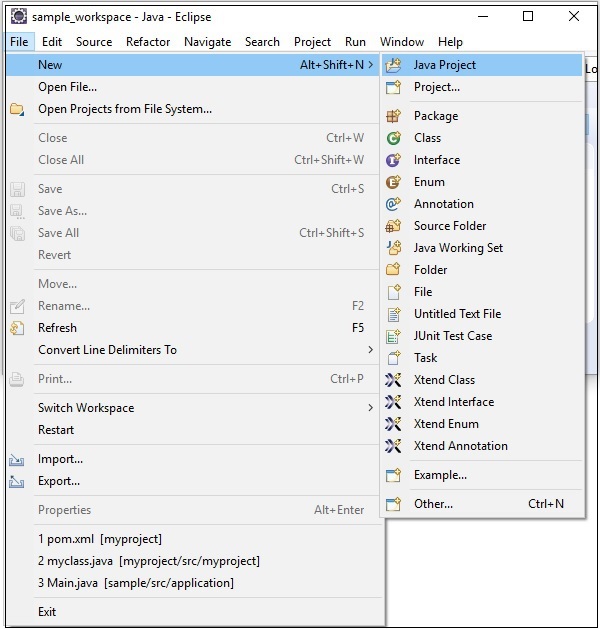
Task: Click the JUnit Test Case icon
Action: click(x=393, y=336)
